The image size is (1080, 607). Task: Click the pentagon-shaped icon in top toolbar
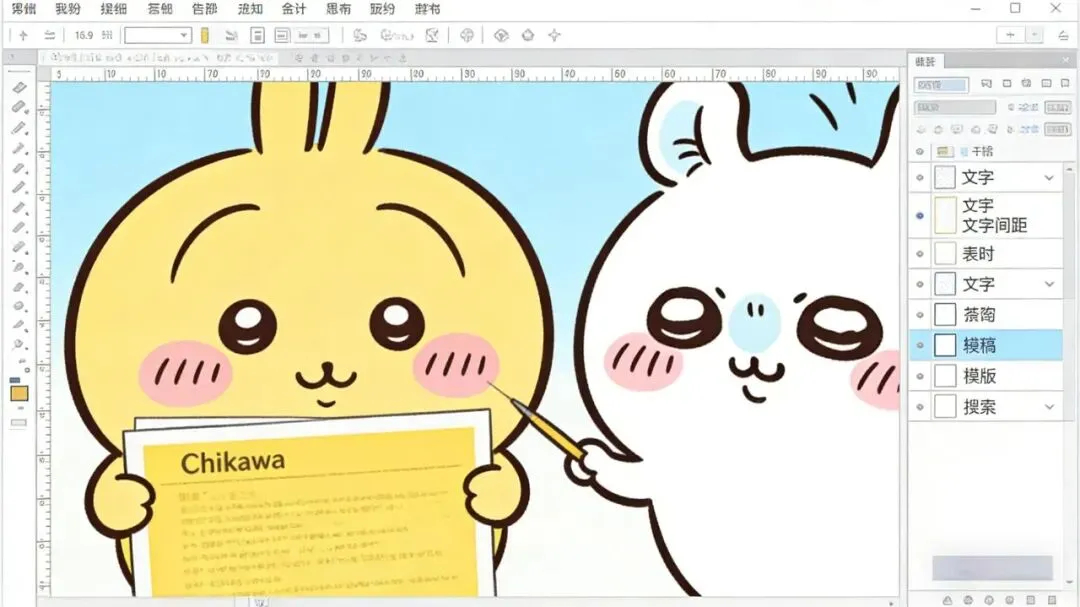(528, 35)
